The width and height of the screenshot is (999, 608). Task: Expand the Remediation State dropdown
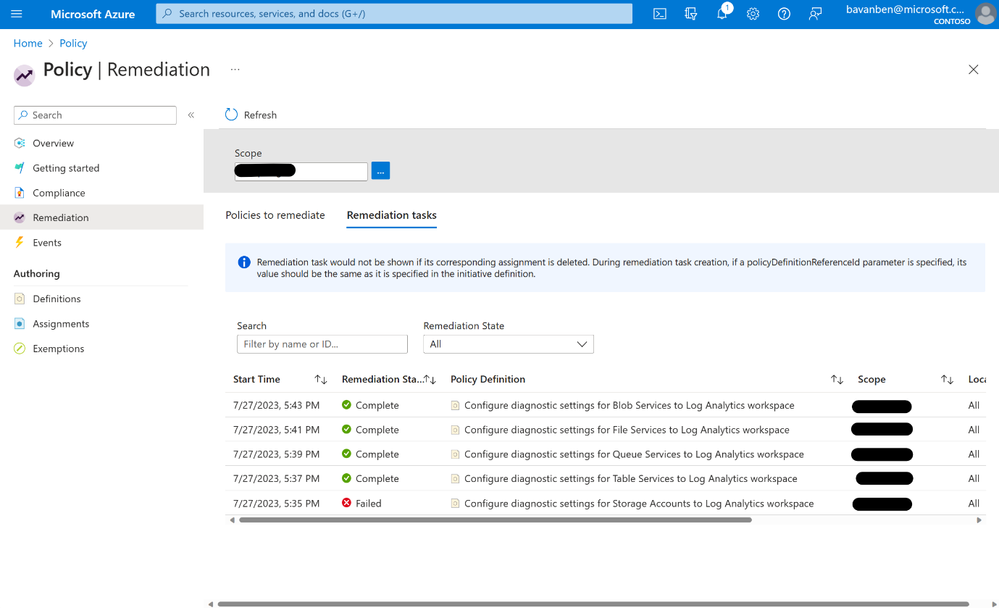click(508, 344)
